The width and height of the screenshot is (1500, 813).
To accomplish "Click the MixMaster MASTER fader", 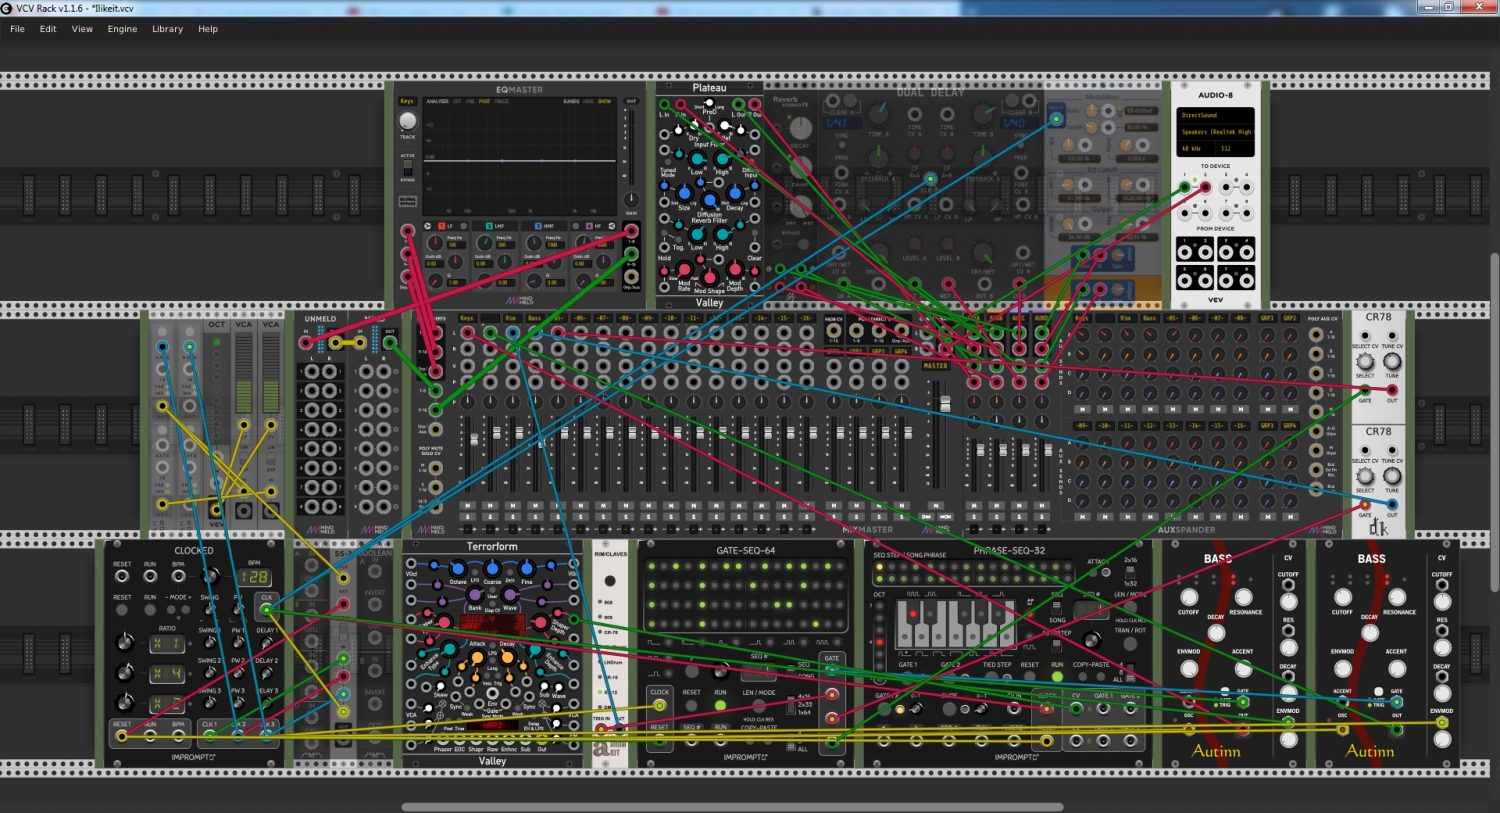I will coord(945,403).
